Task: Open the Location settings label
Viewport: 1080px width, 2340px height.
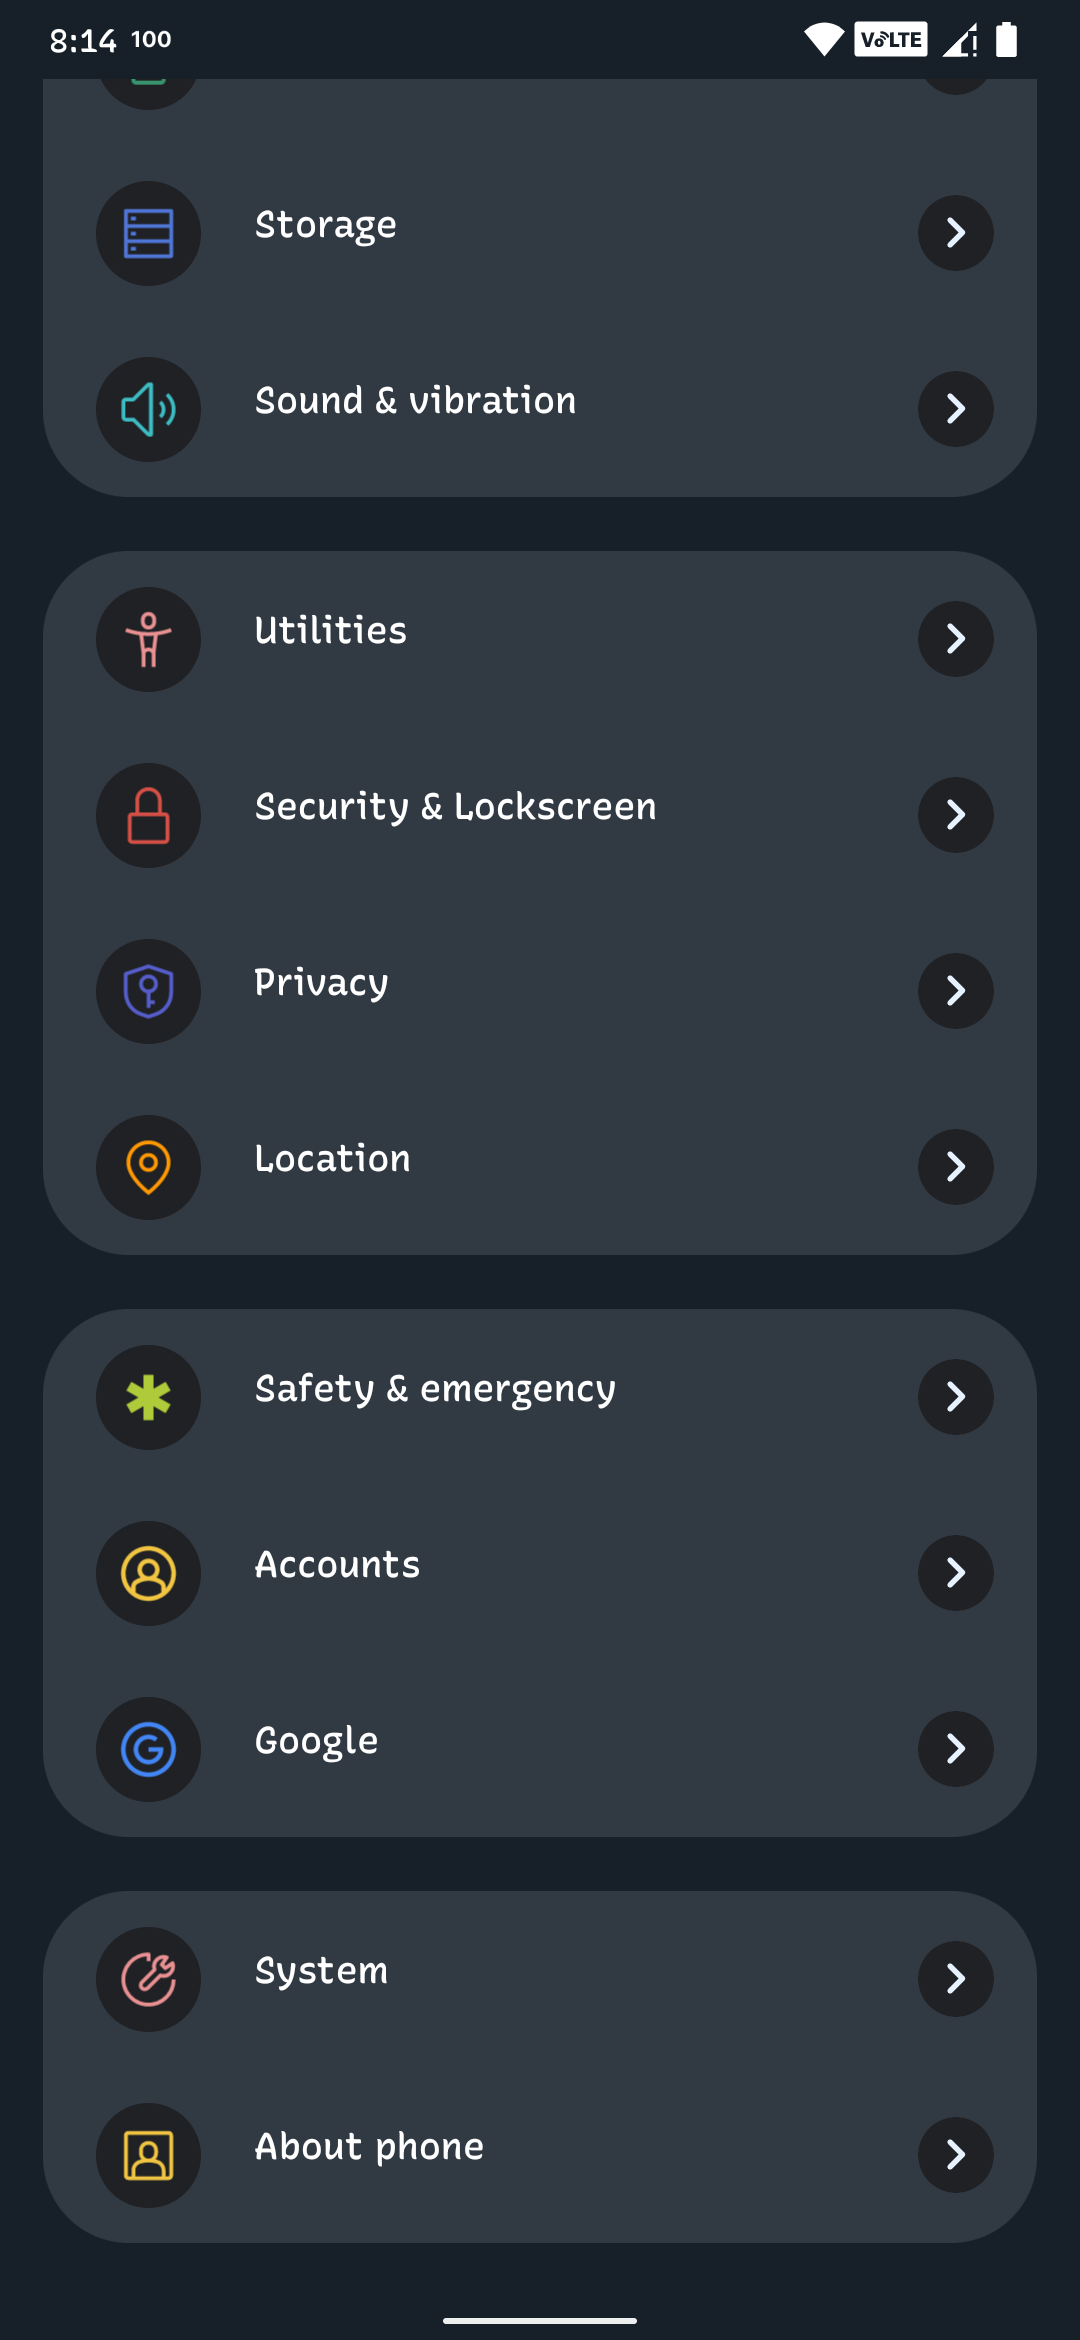Action: coord(332,1159)
